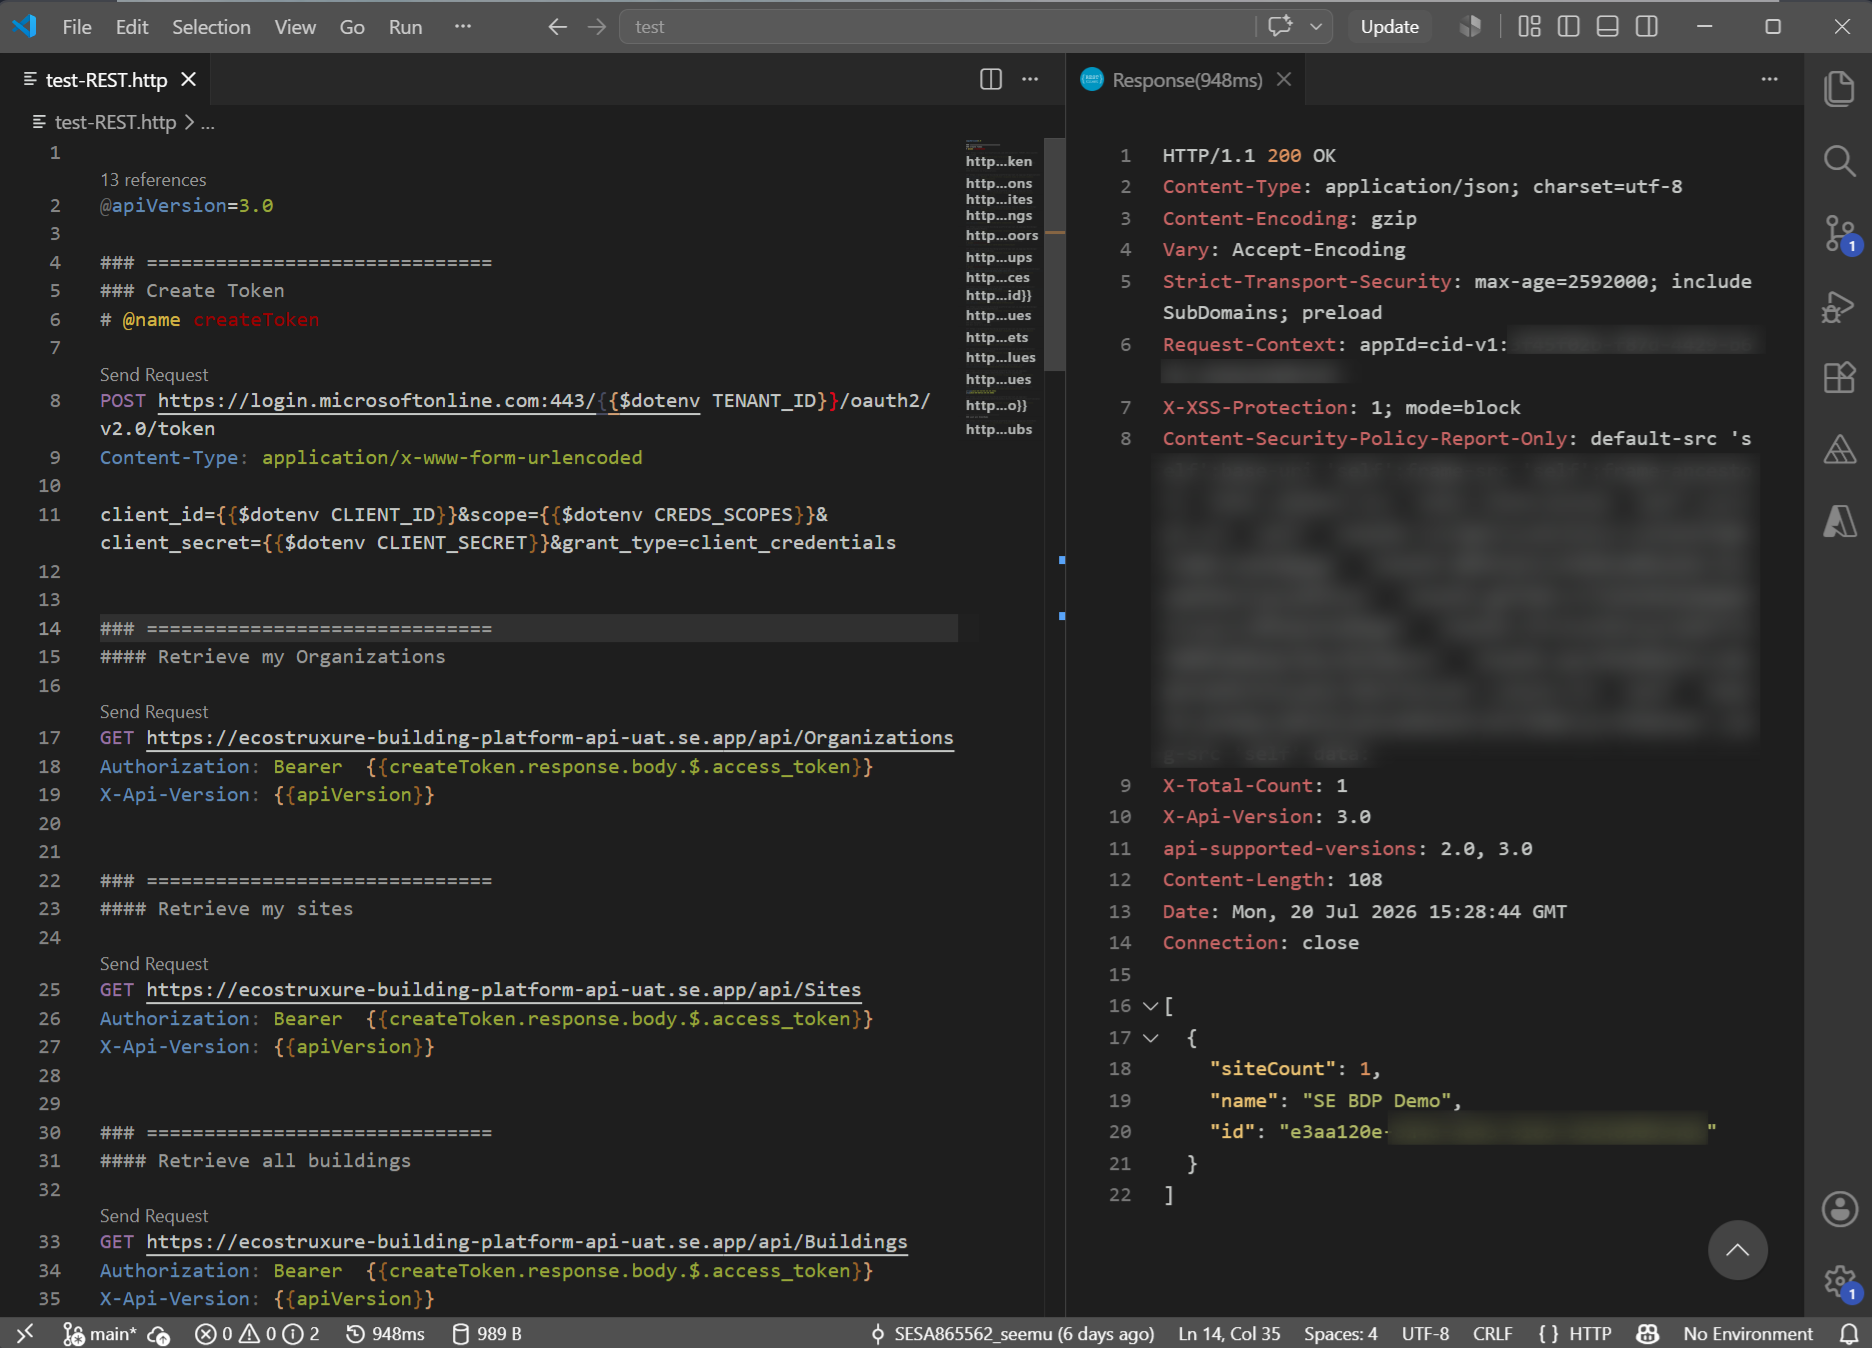Send Request for the Sites GET
Image resolution: width=1872 pixels, height=1348 pixels.
point(154,964)
